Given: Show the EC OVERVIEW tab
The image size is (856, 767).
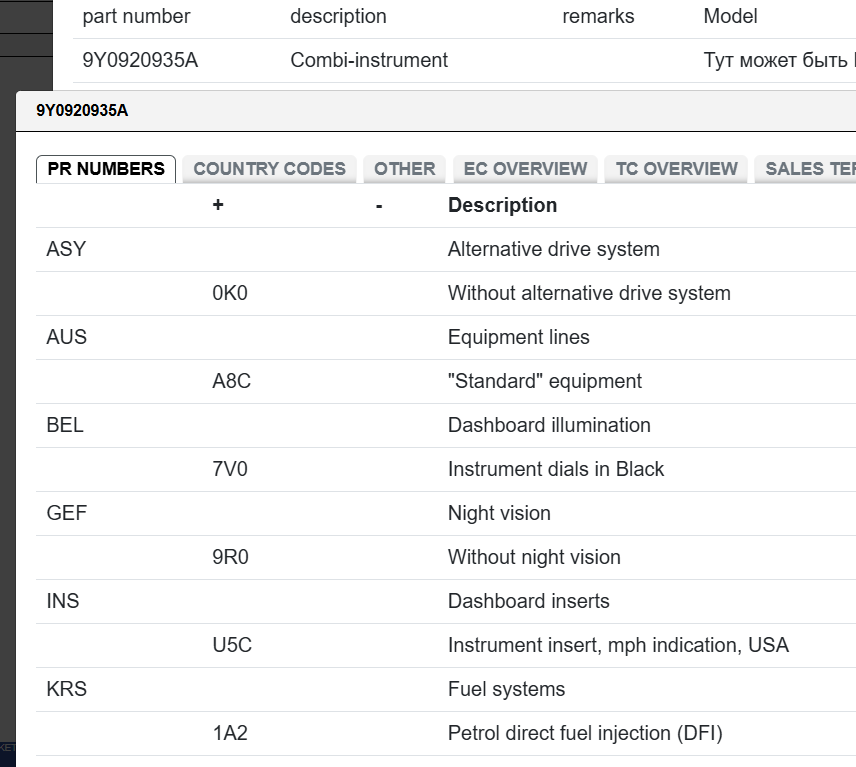Looking at the screenshot, I should click(525, 169).
